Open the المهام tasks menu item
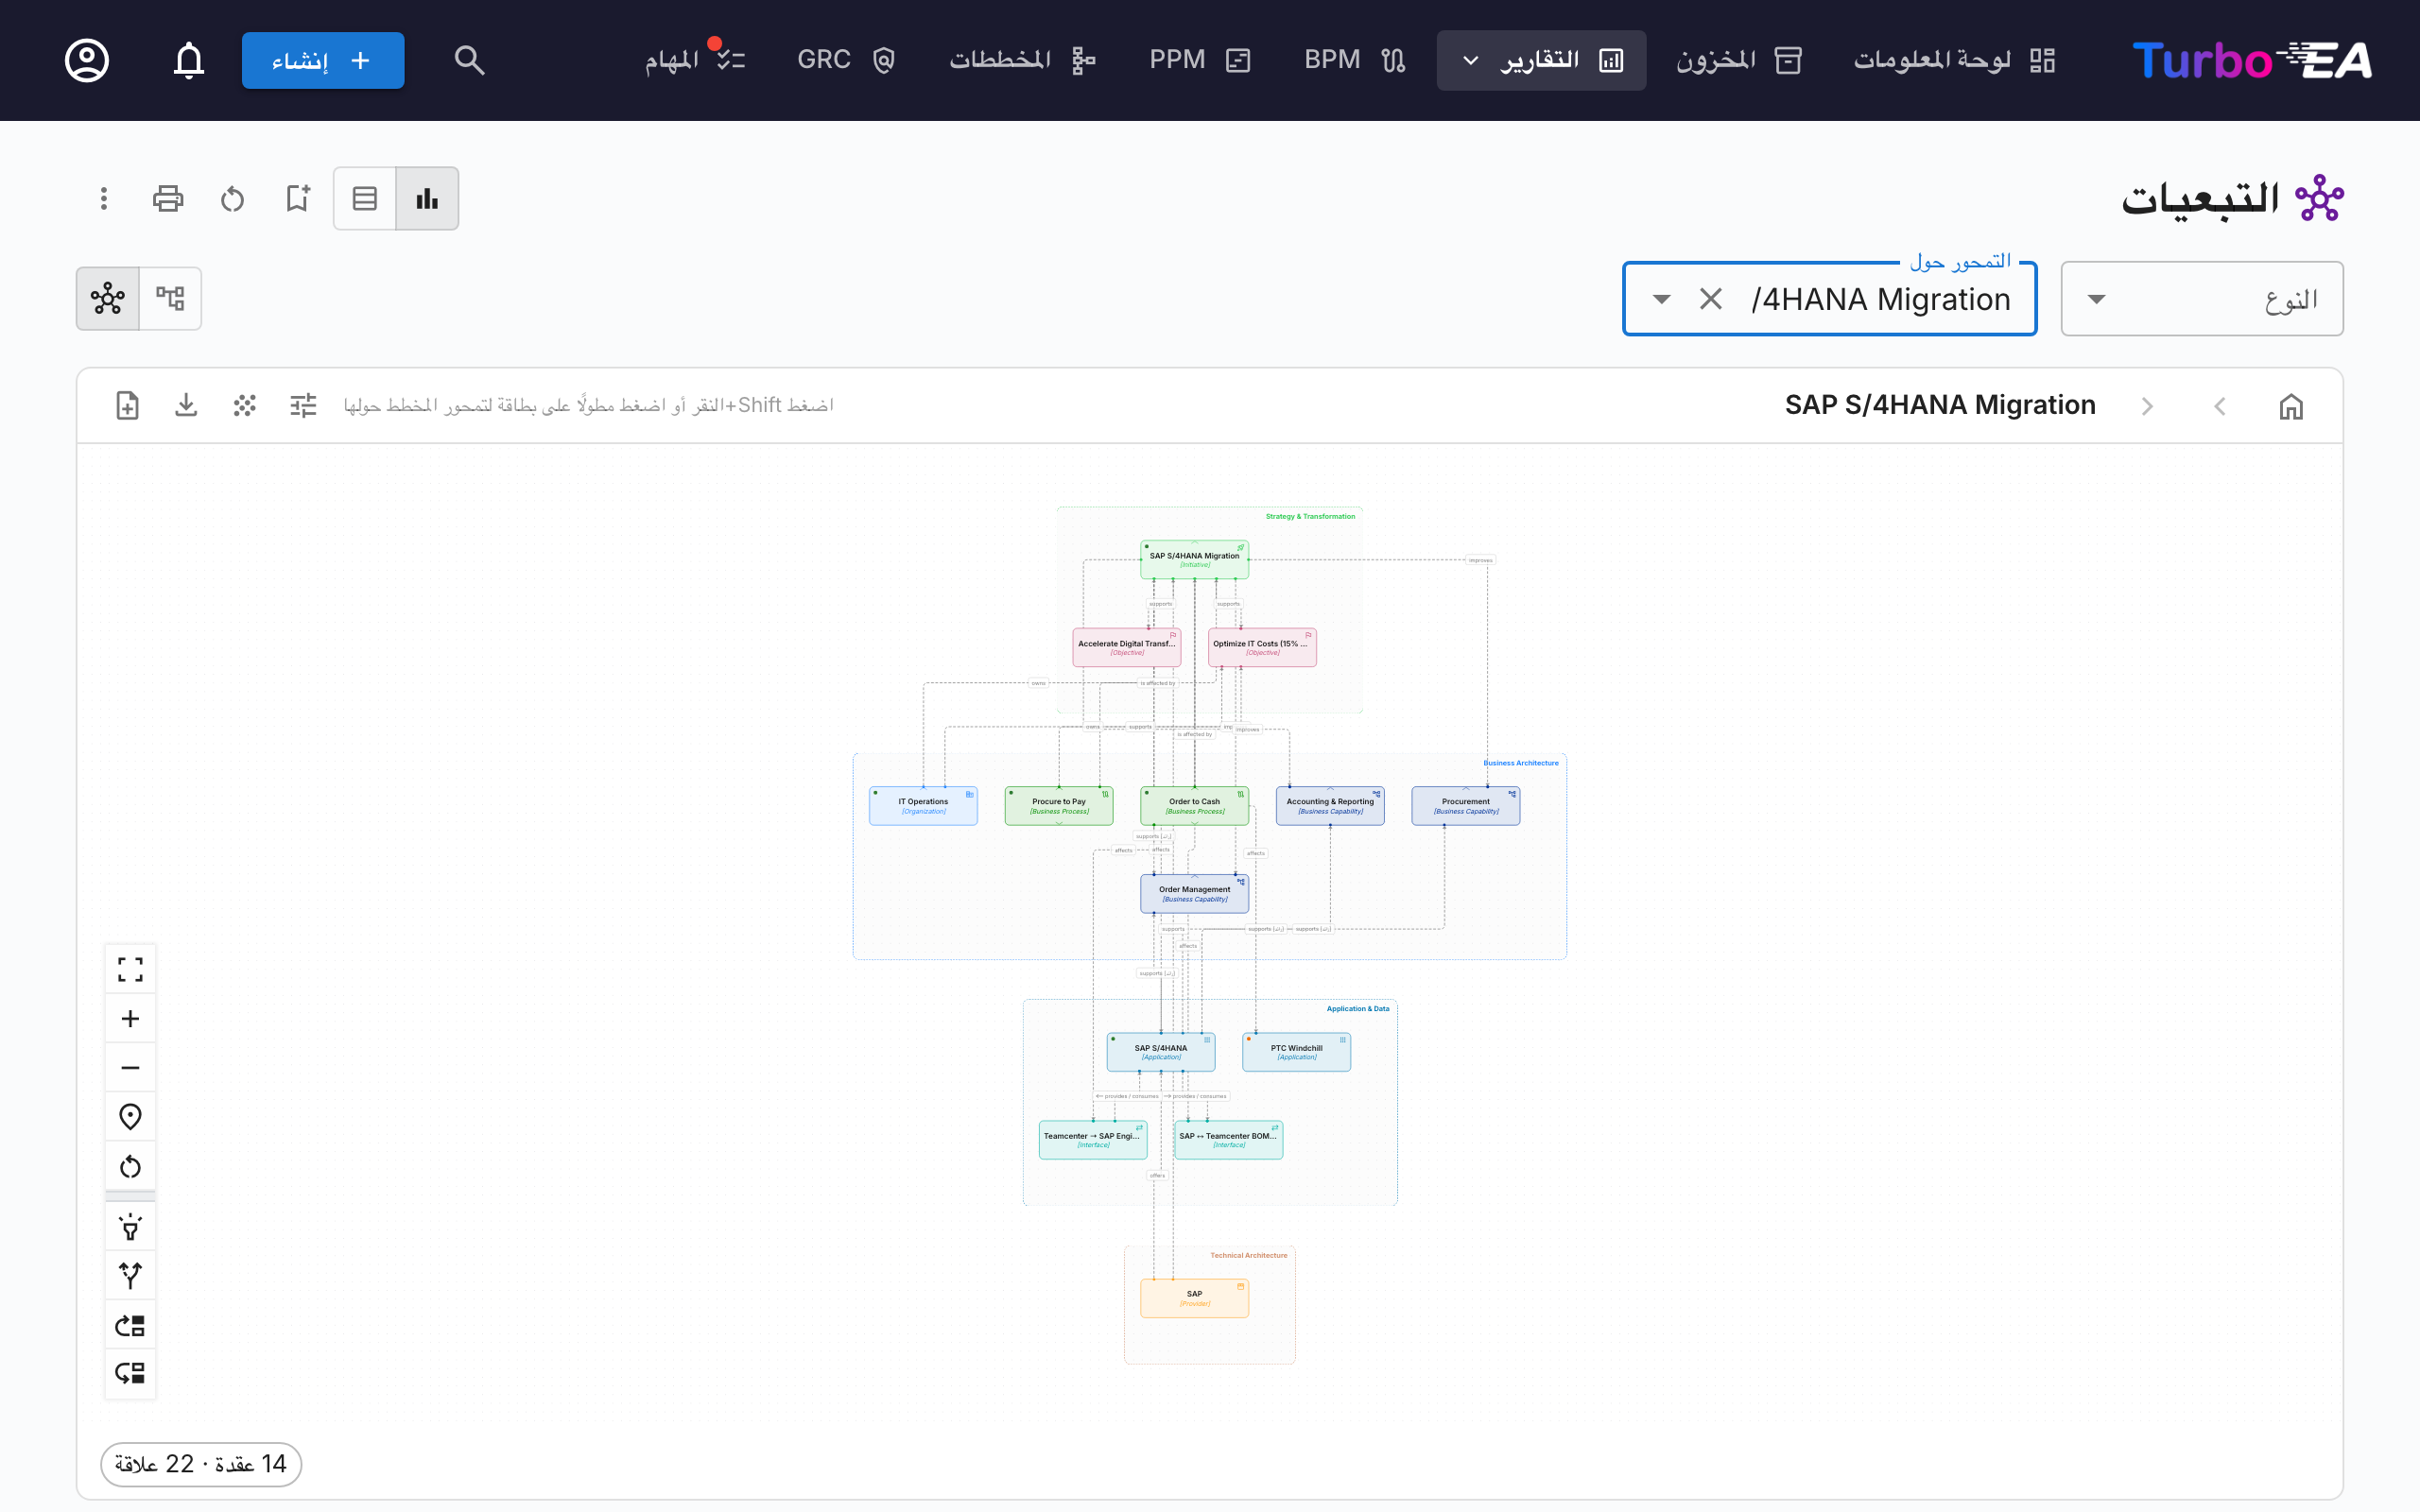Screen dimensions: 2420x1512 pos(696,60)
